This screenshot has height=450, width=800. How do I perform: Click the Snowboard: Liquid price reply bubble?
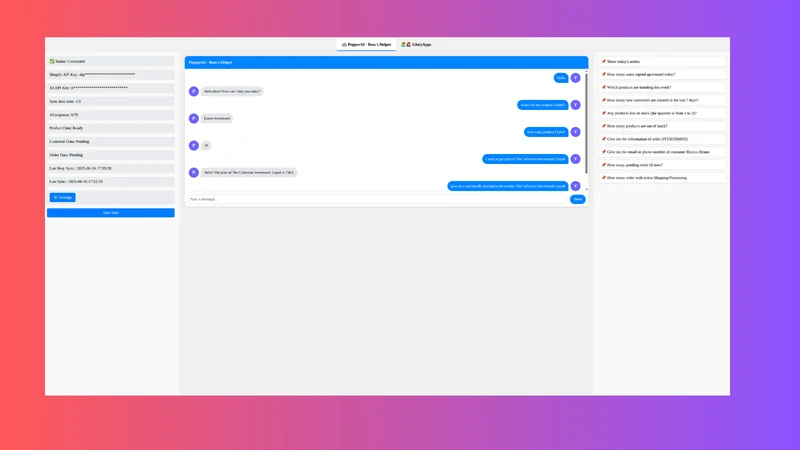[249, 172]
